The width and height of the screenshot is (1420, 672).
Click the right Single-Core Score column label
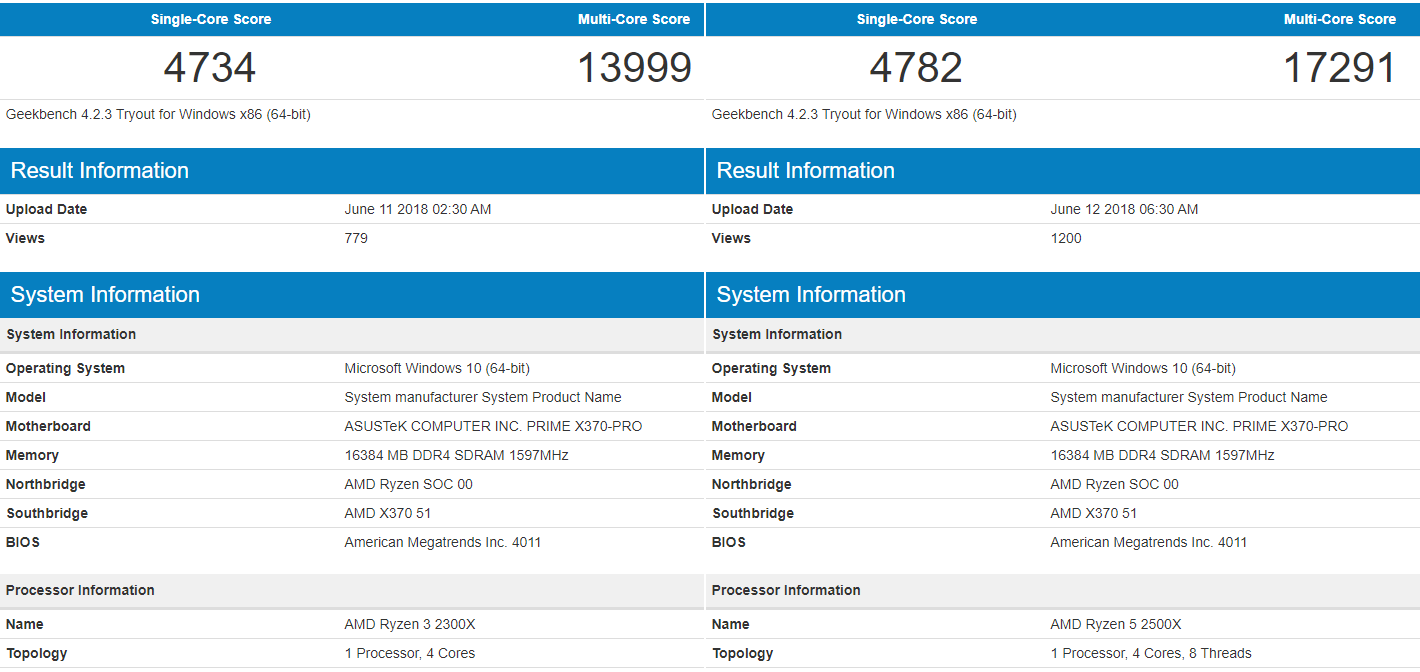[917, 19]
